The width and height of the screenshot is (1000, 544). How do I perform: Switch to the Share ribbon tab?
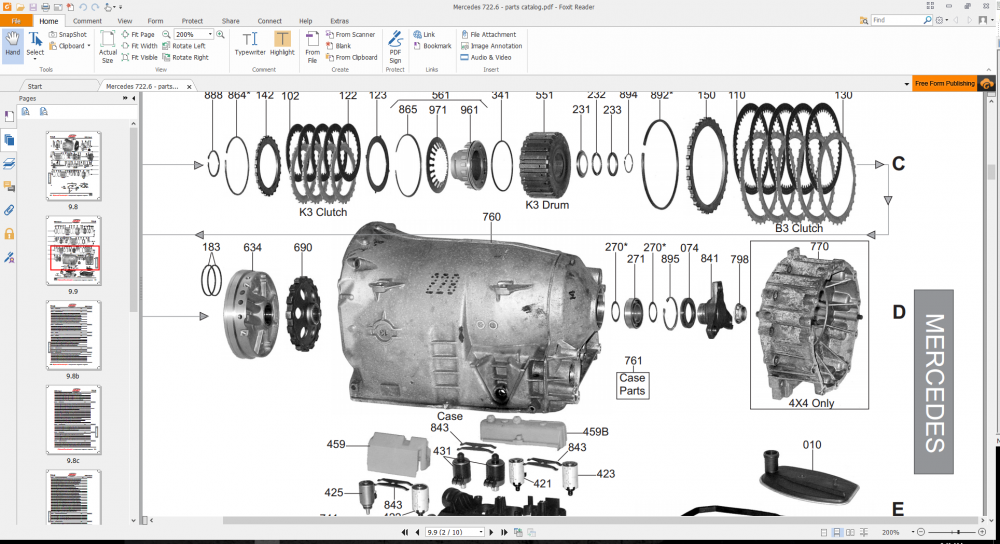(x=231, y=21)
